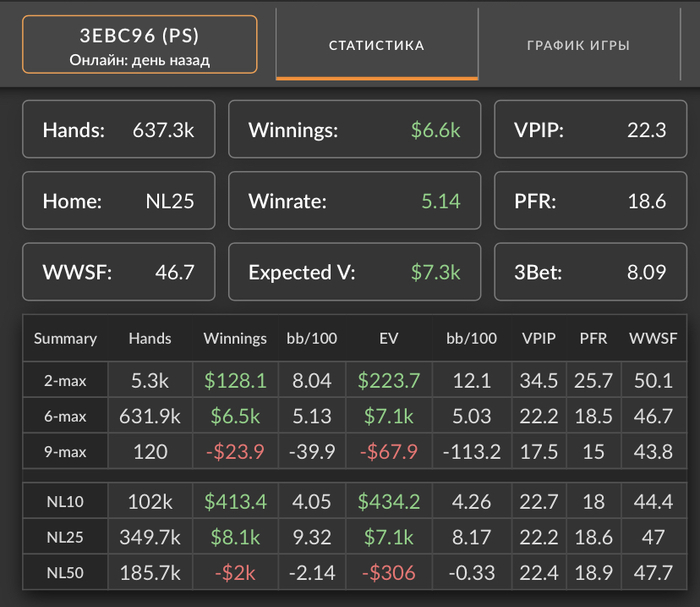The height and width of the screenshot is (607, 700).
Task: Select the Hands 637.3k stat card
Action: tap(119, 129)
